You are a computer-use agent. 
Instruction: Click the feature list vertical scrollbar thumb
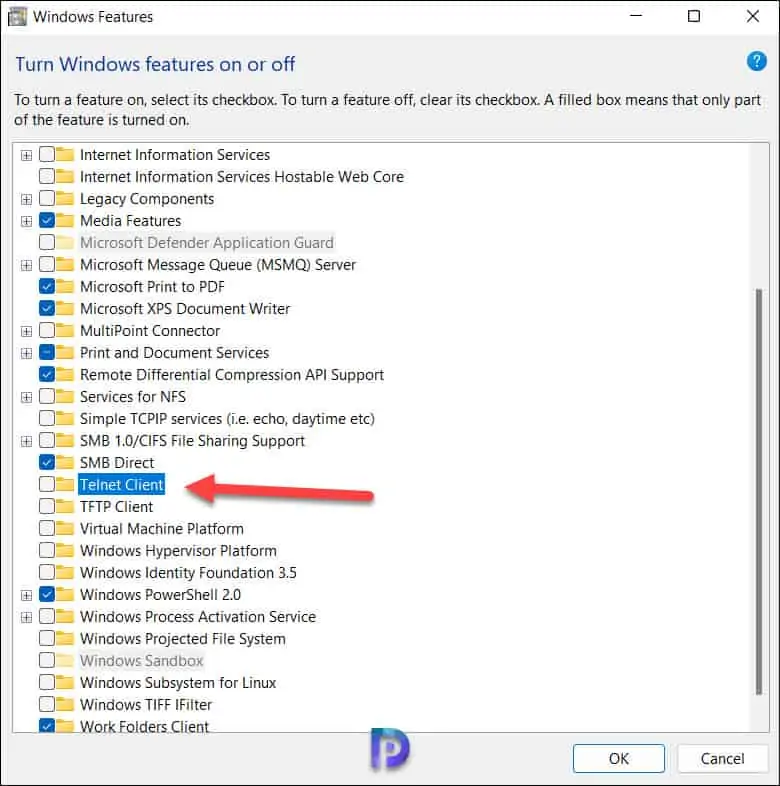758,491
